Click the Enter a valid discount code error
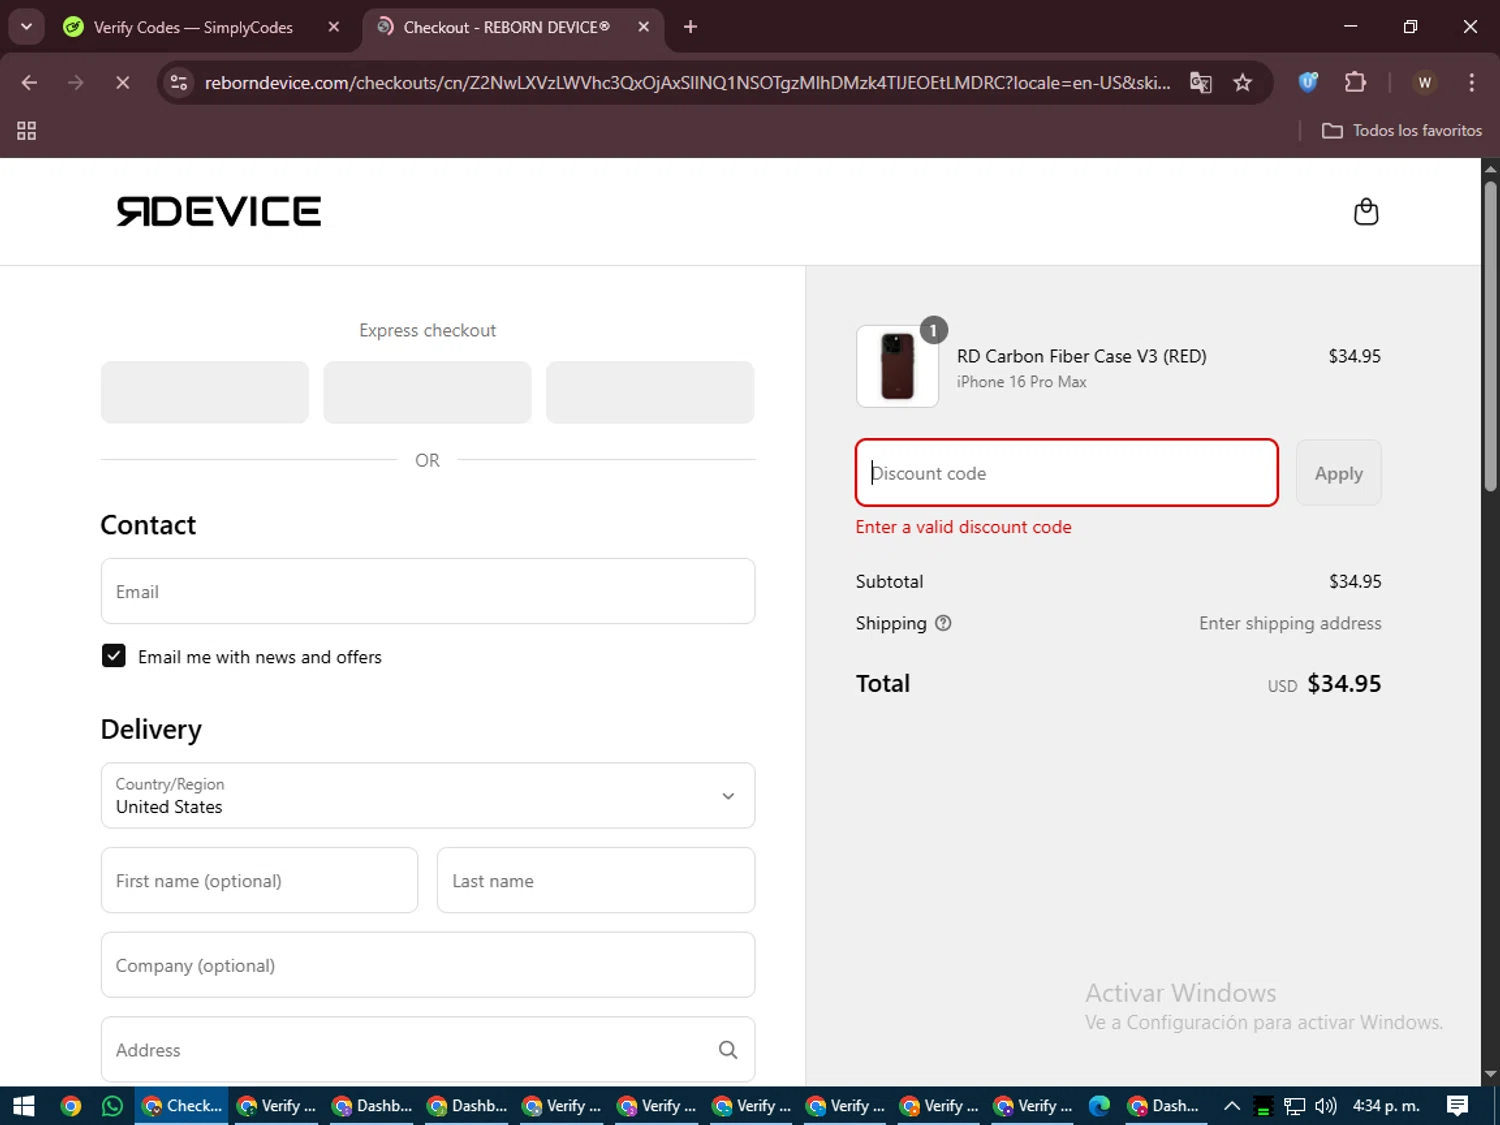The height and width of the screenshot is (1125, 1500). pos(963,527)
